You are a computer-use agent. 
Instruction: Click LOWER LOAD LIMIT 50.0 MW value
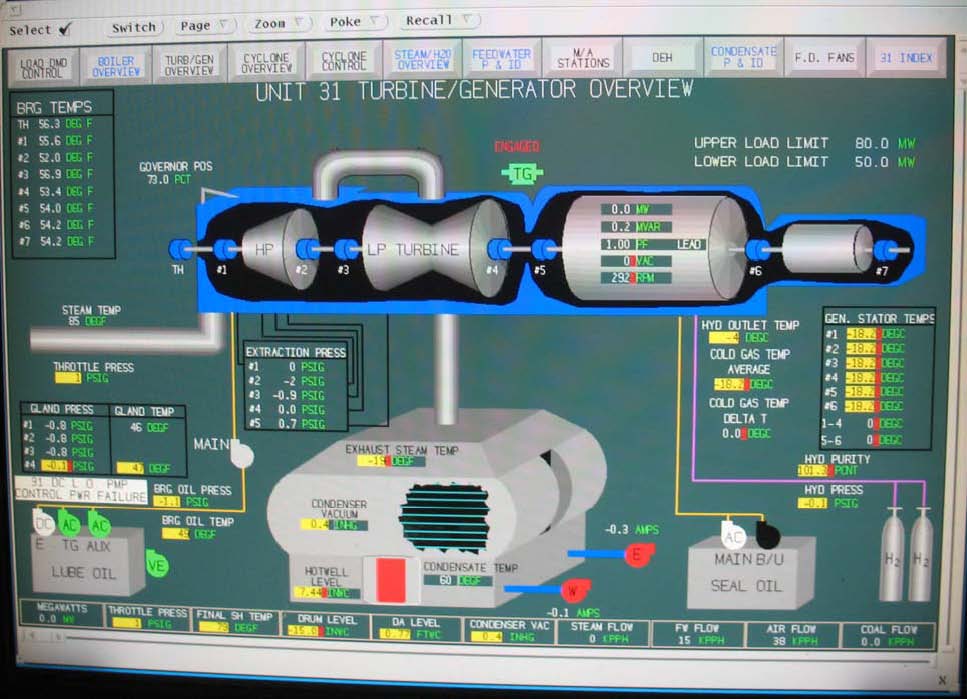(x=884, y=162)
